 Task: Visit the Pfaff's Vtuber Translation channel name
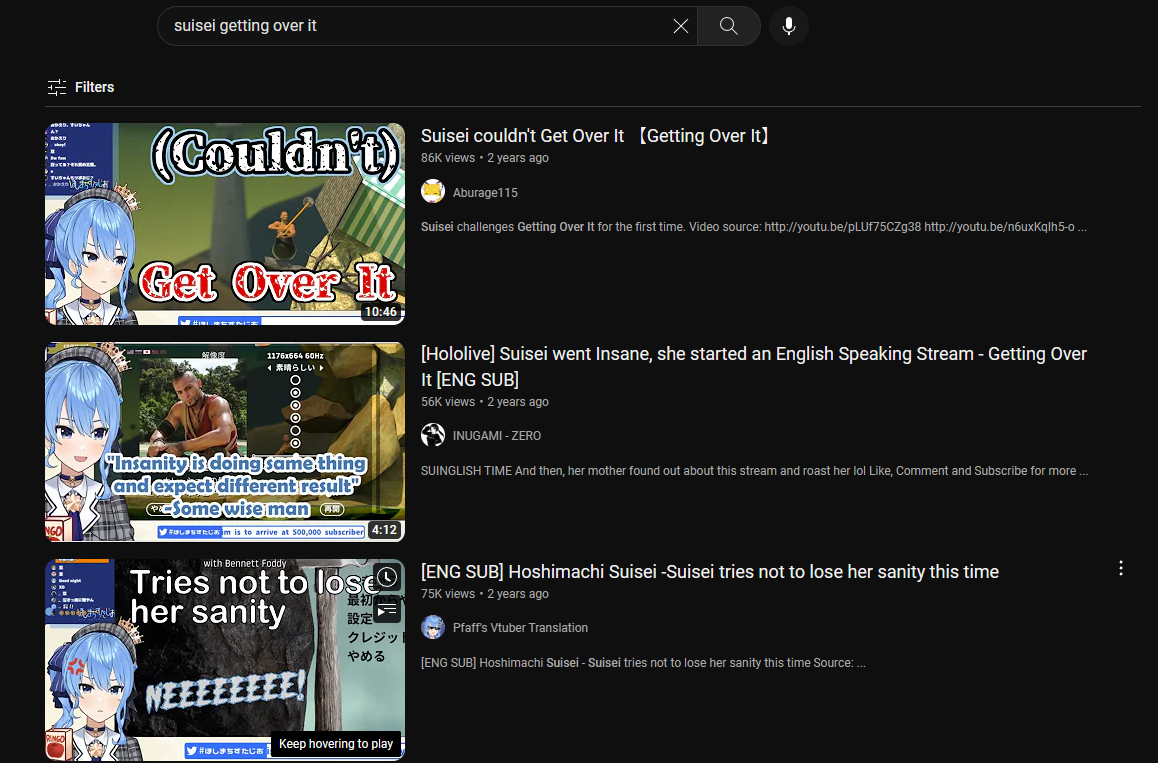click(521, 628)
